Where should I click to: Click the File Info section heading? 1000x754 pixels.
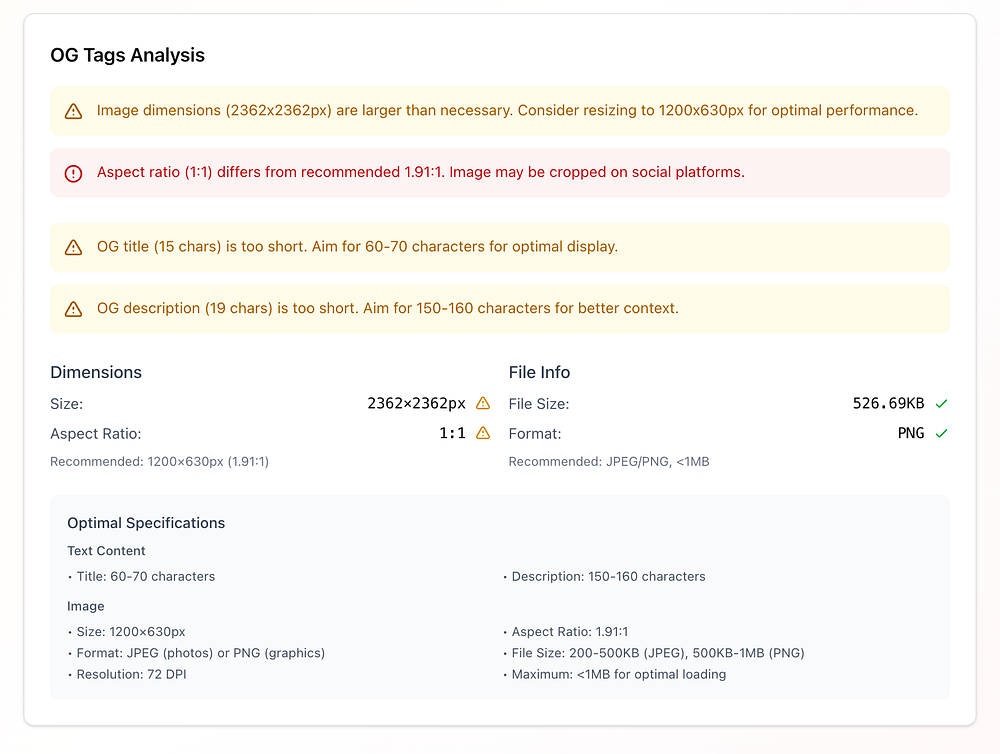539,372
